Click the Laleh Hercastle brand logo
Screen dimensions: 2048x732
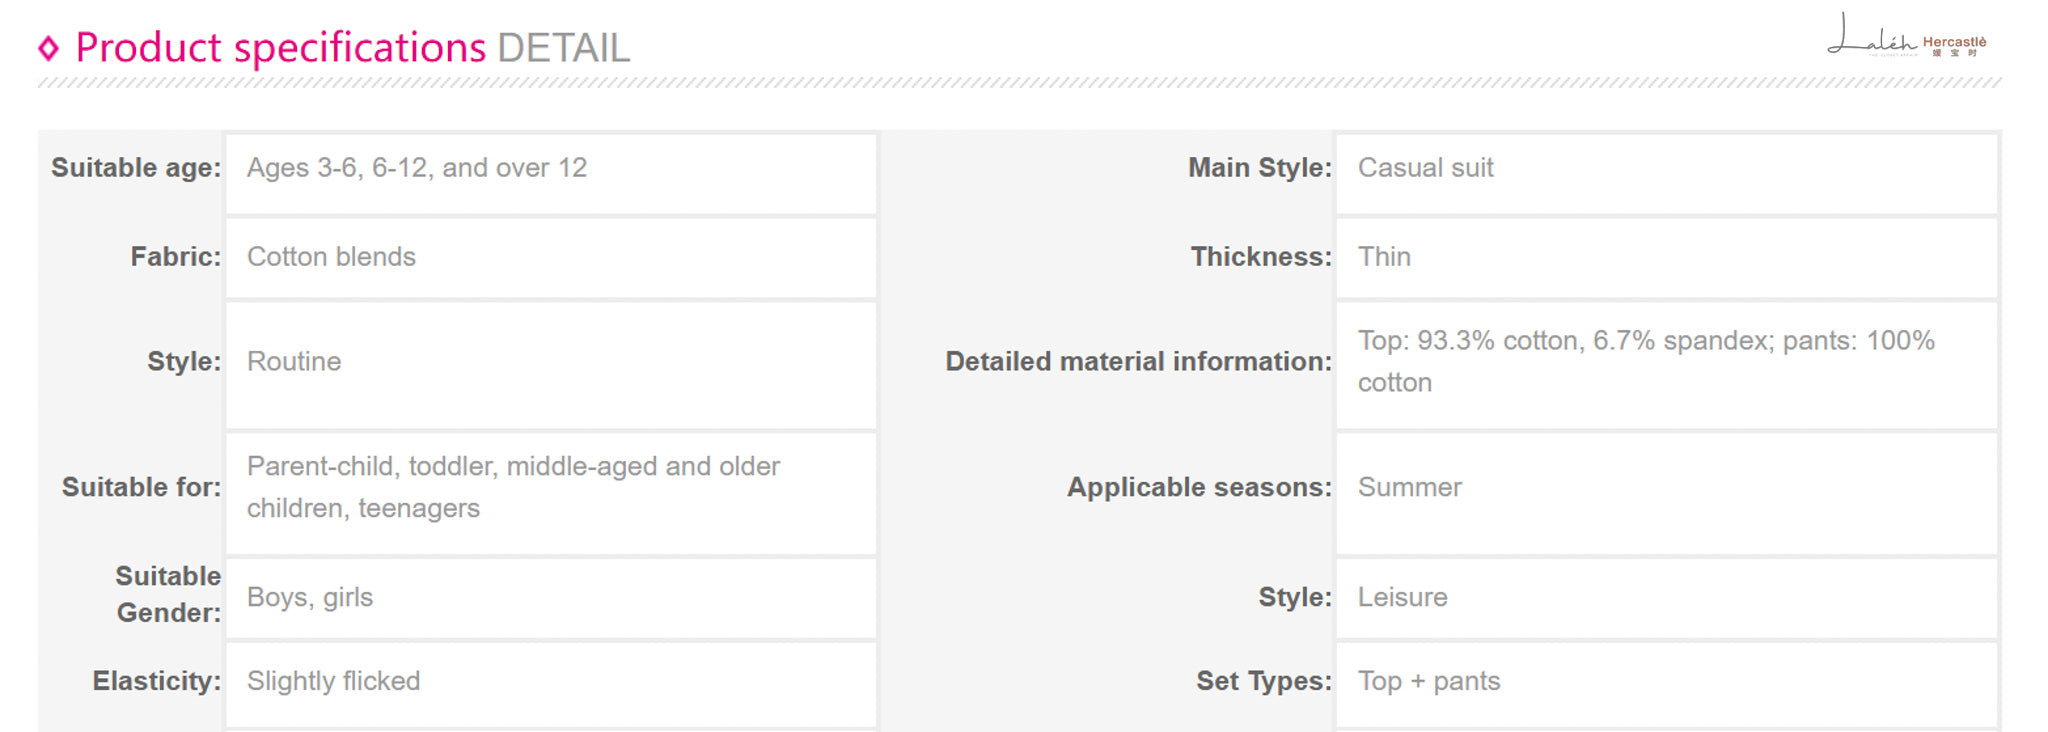tap(1906, 35)
